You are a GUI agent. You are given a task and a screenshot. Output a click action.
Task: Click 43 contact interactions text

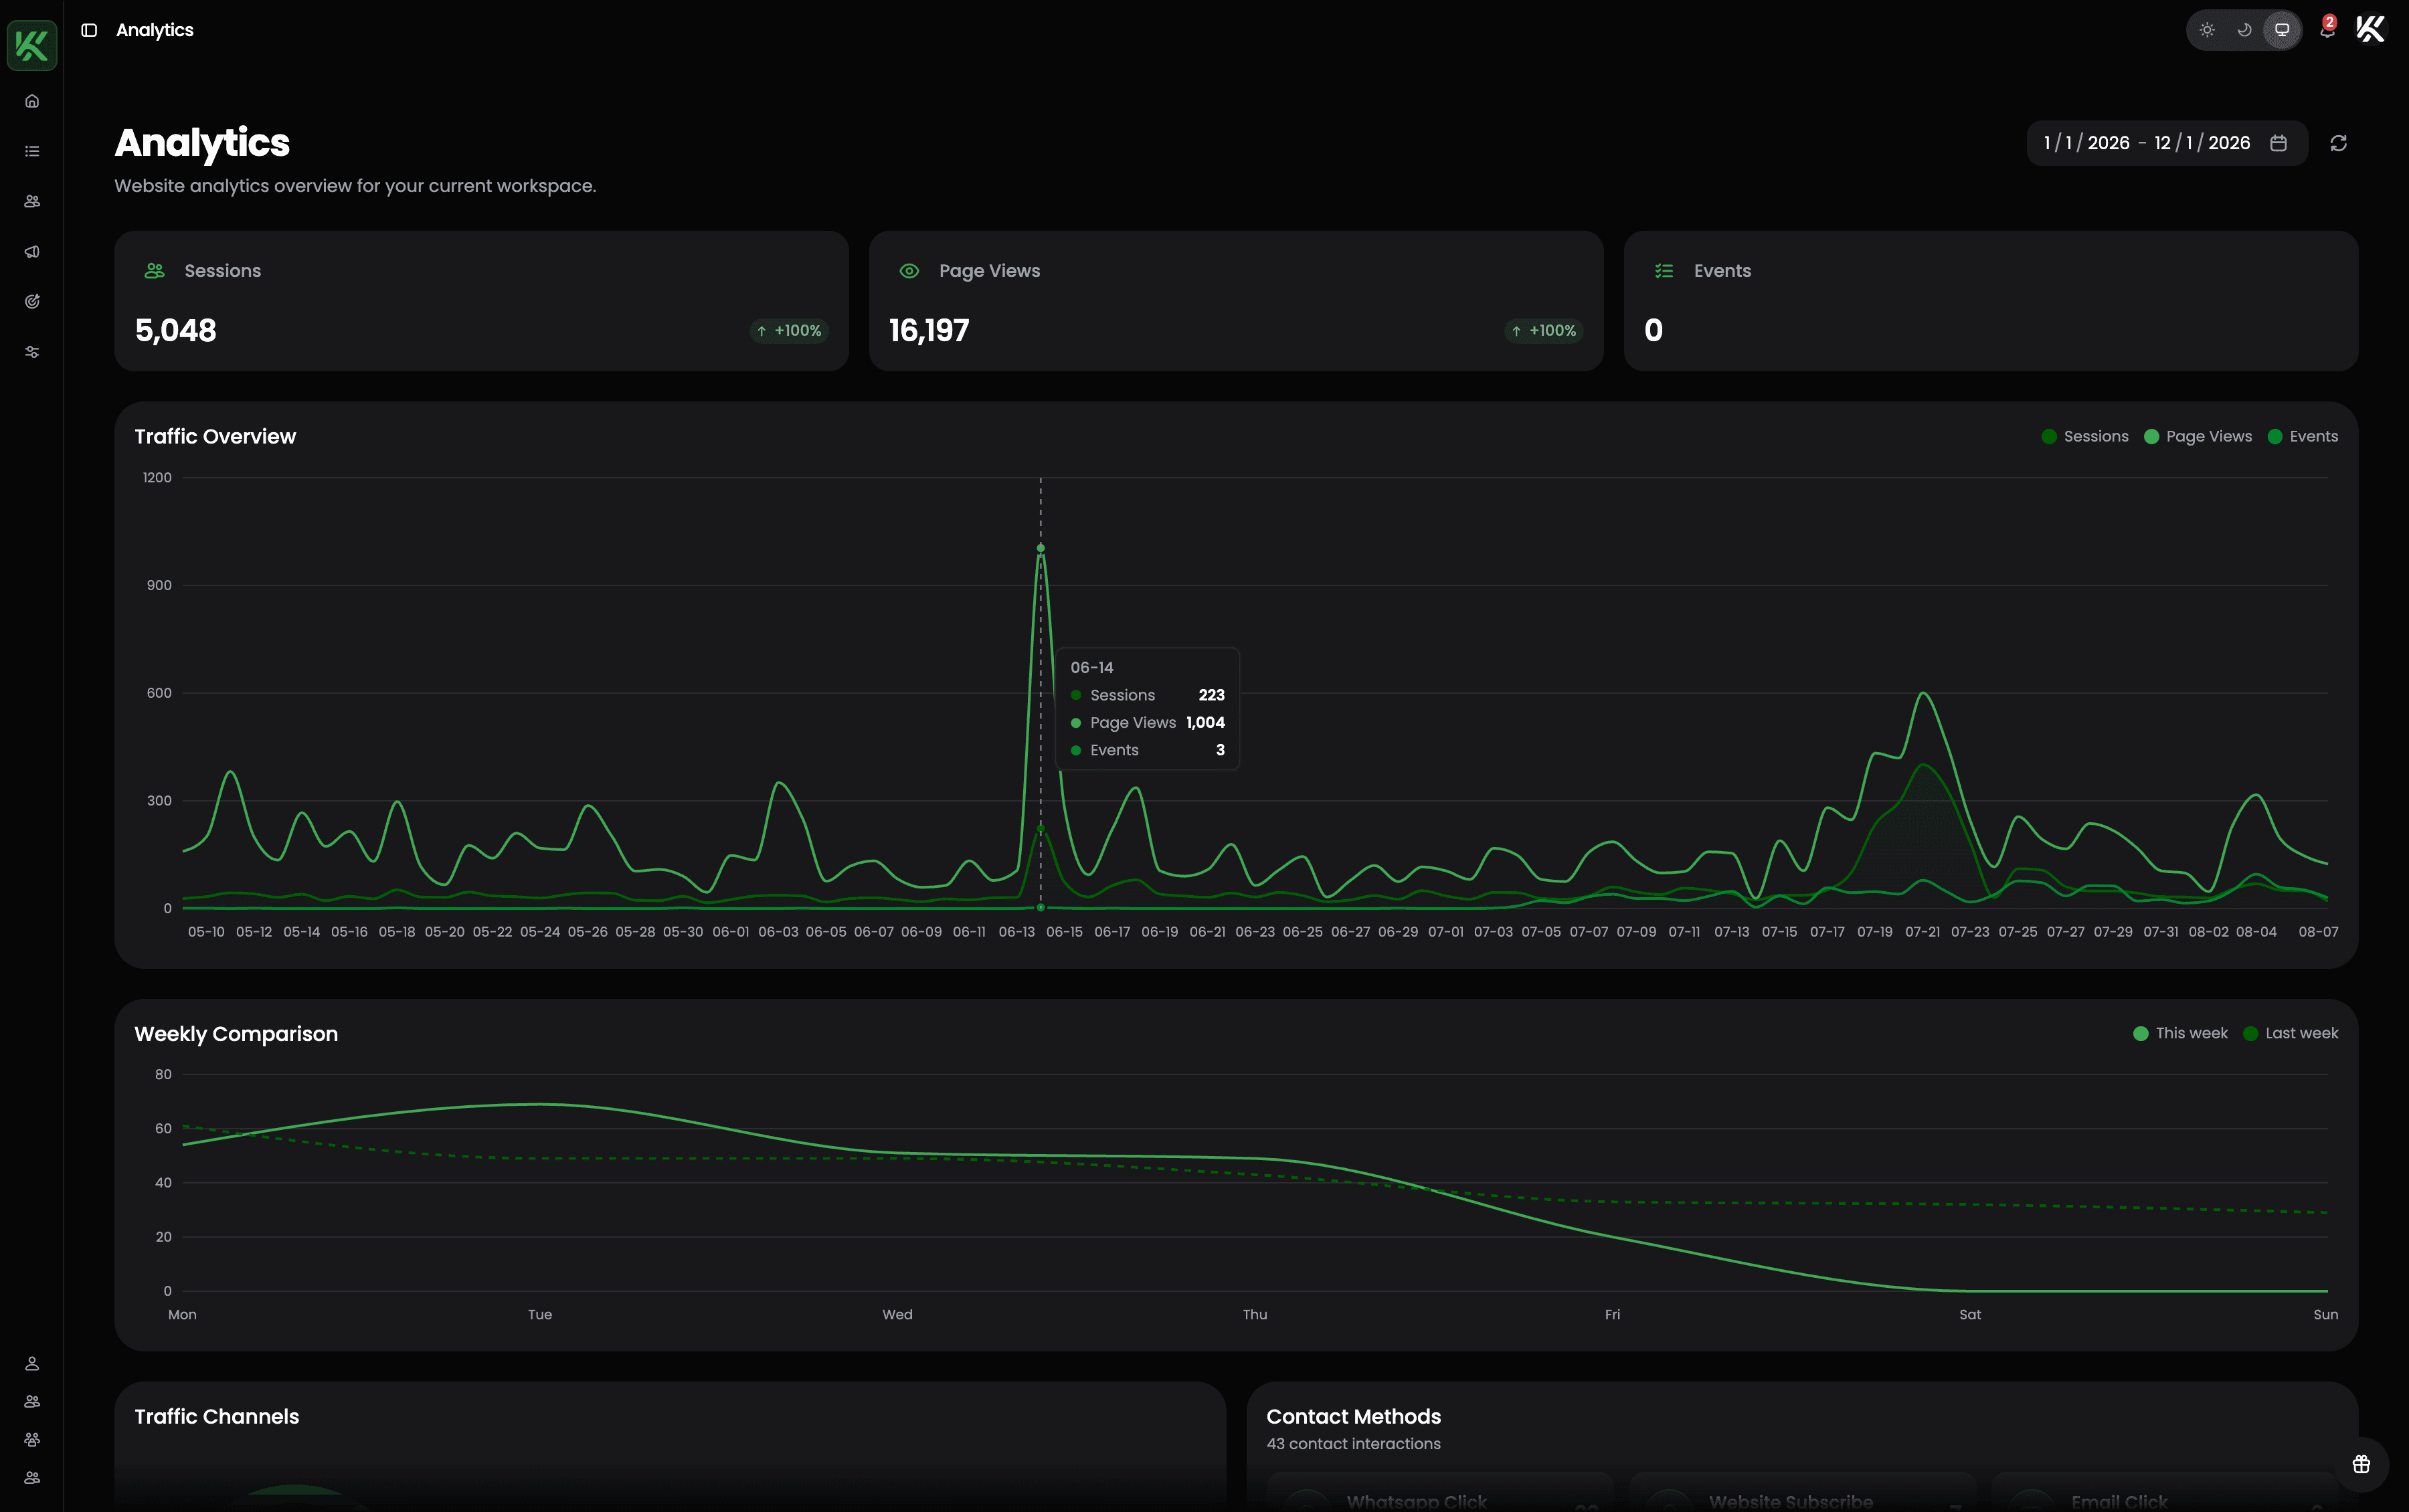1353,1444
